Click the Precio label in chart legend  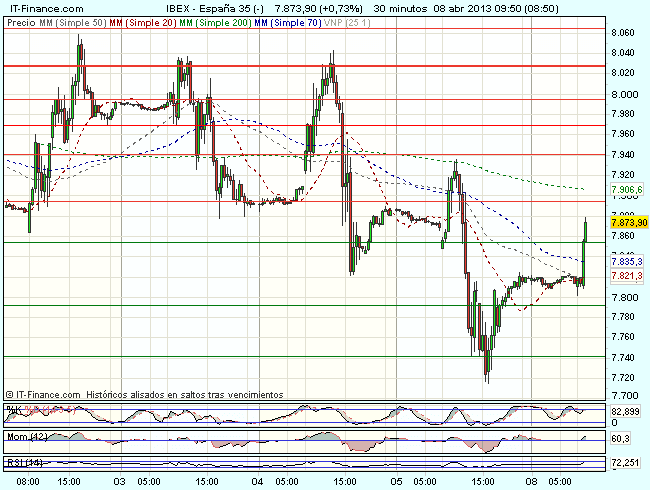18,21
